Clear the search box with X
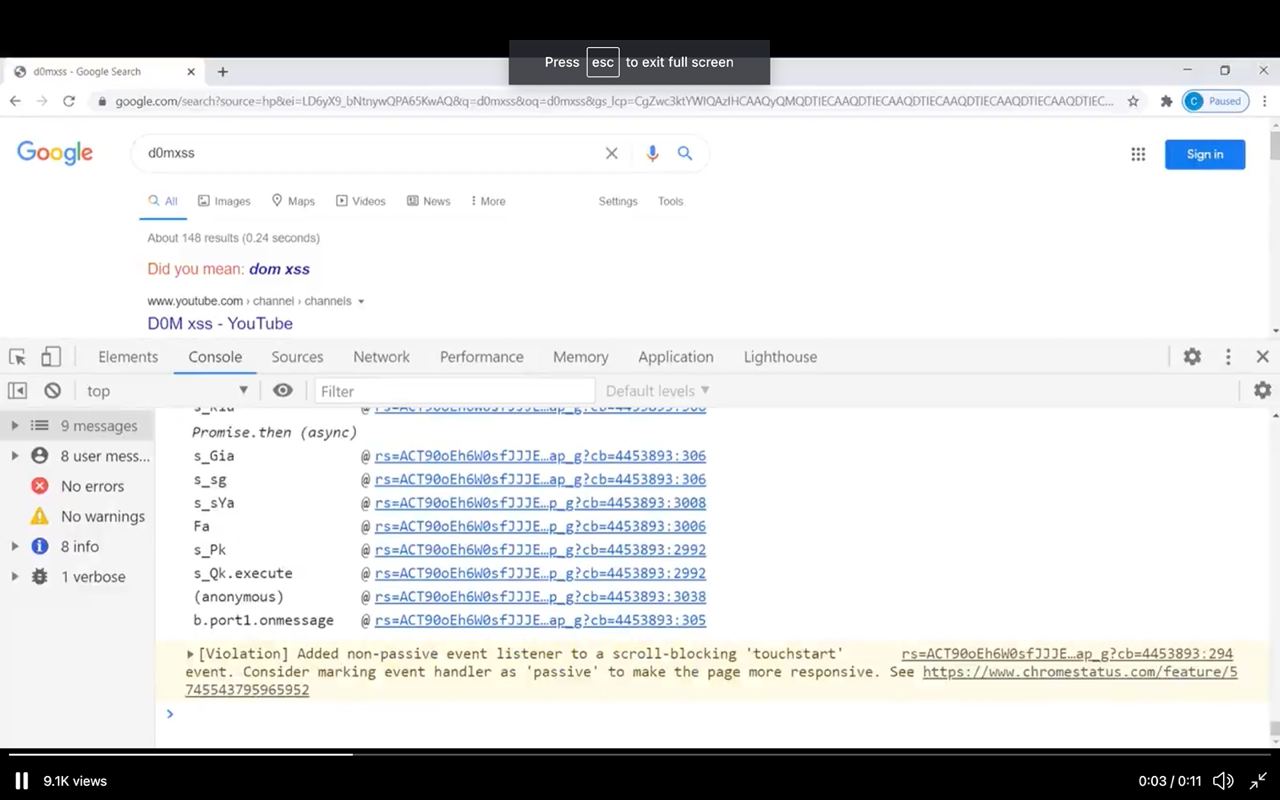Viewport: 1280px width, 800px height. point(611,153)
